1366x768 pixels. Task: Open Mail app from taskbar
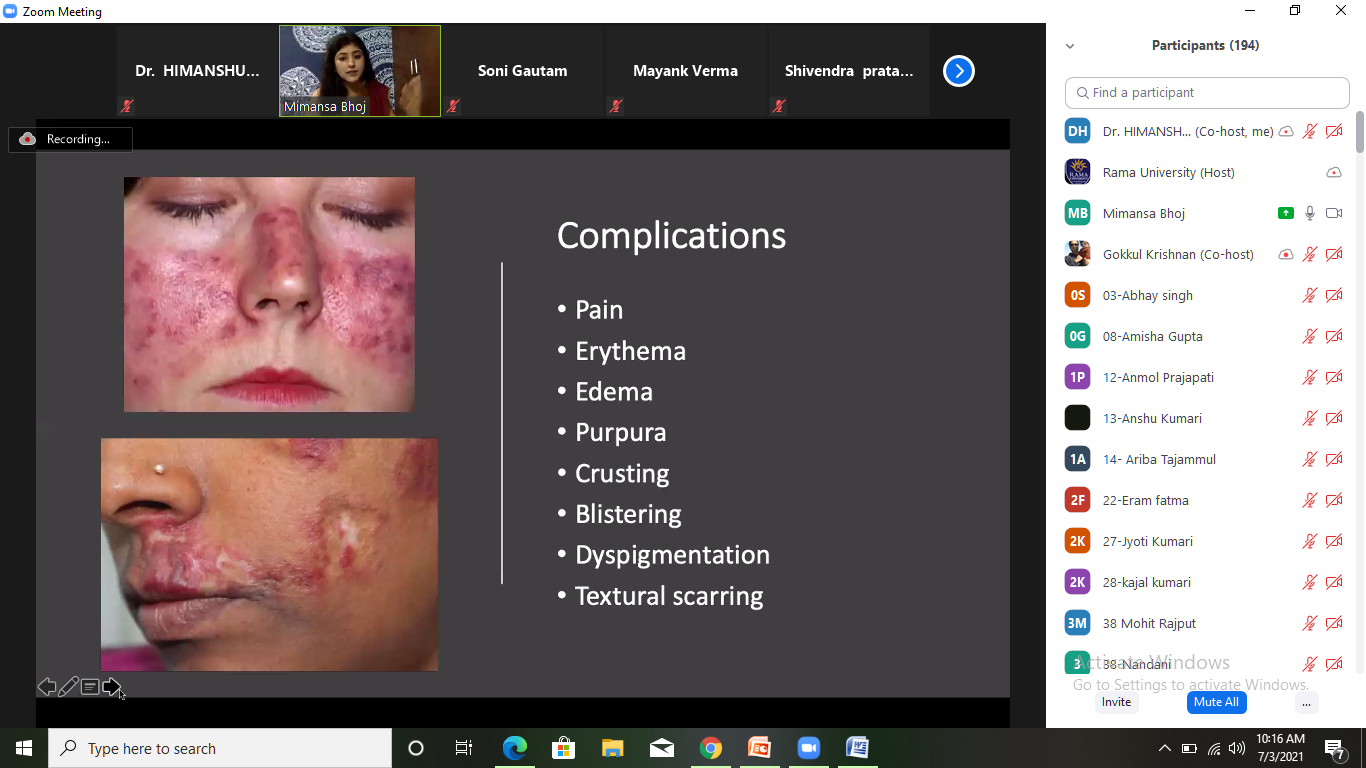click(661, 748)
